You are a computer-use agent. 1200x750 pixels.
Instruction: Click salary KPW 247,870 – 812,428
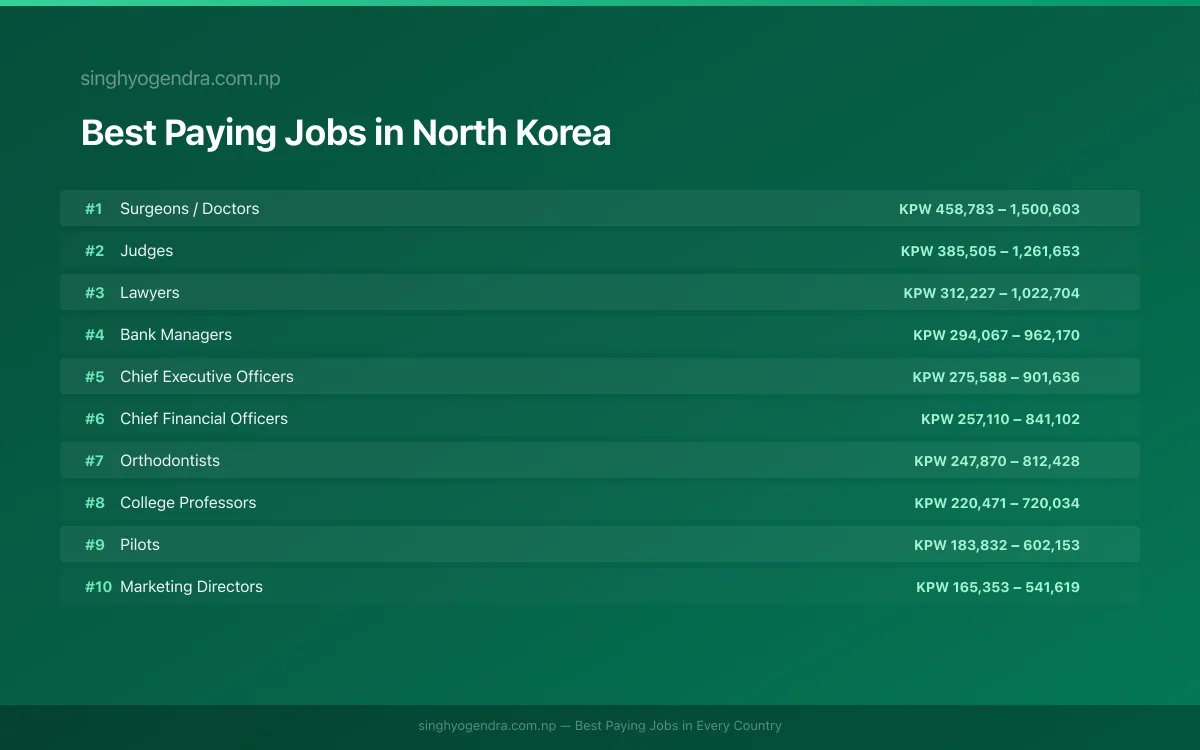coord(997,461)
